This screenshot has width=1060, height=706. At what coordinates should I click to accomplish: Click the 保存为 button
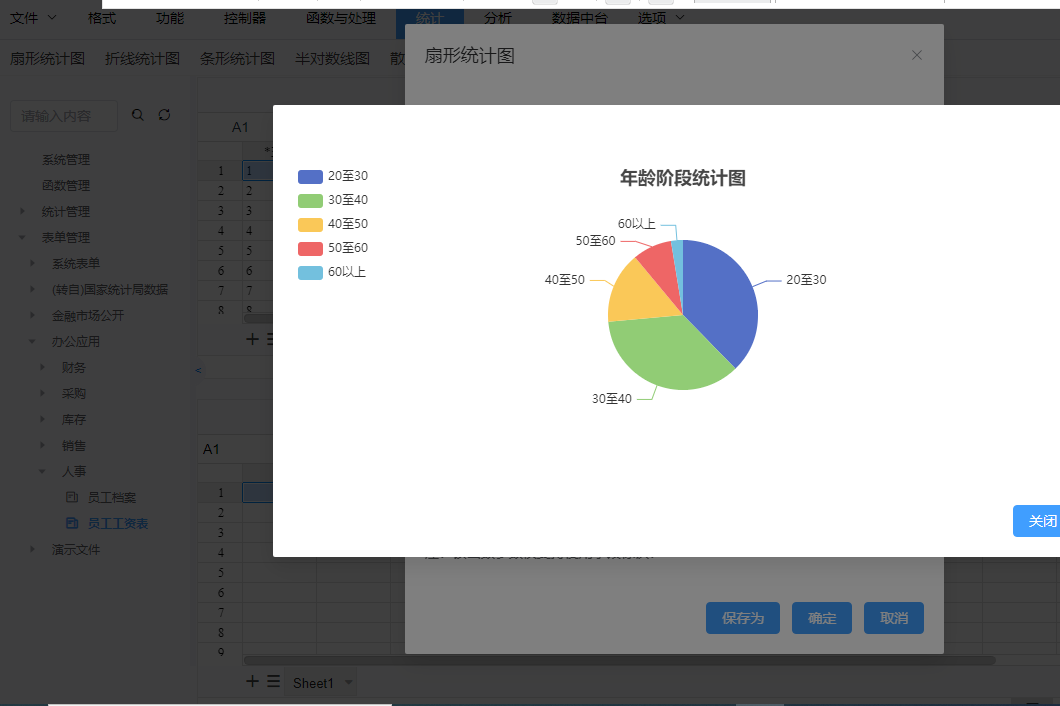click(743, 618)
